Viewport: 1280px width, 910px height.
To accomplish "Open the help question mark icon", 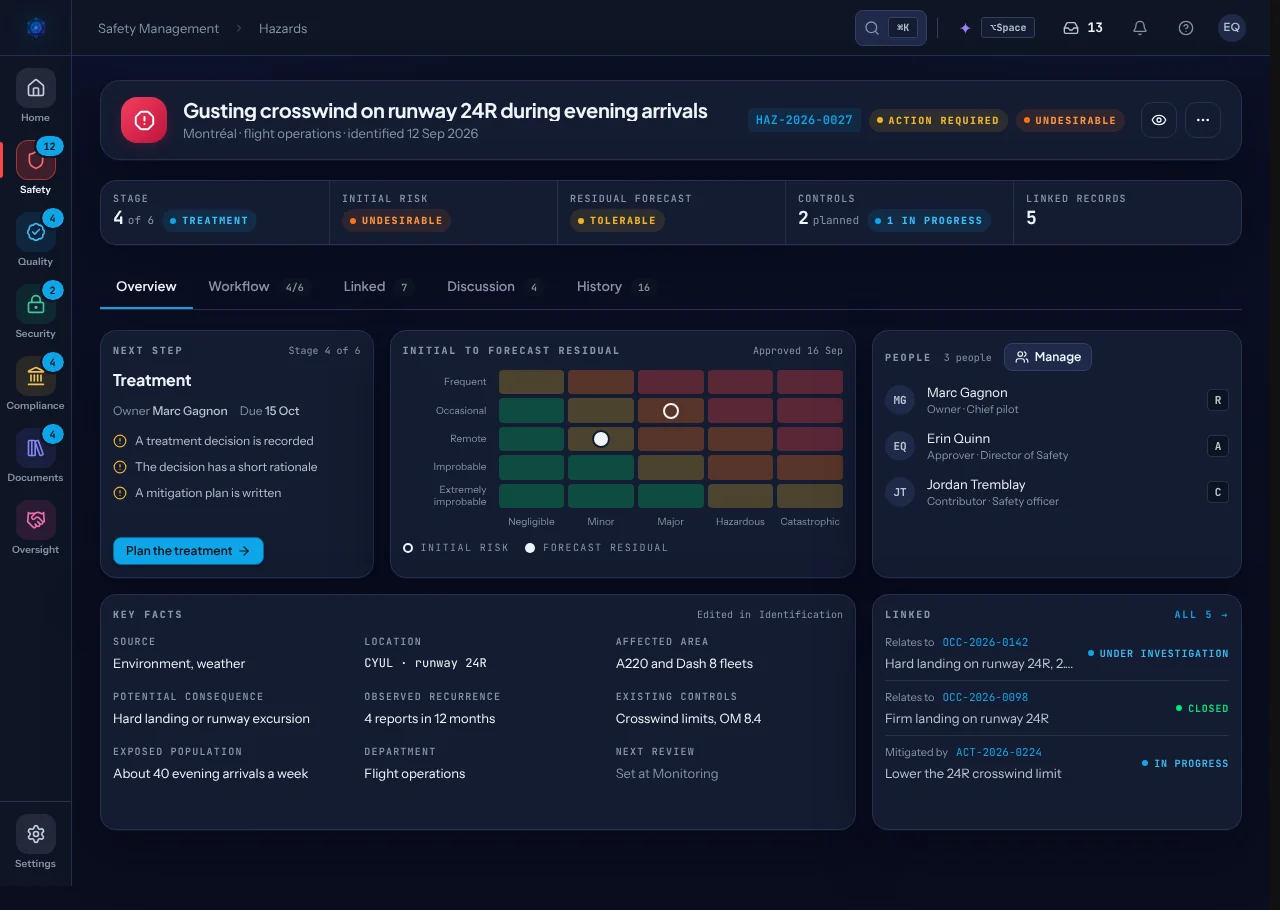I will [1186, 28].
